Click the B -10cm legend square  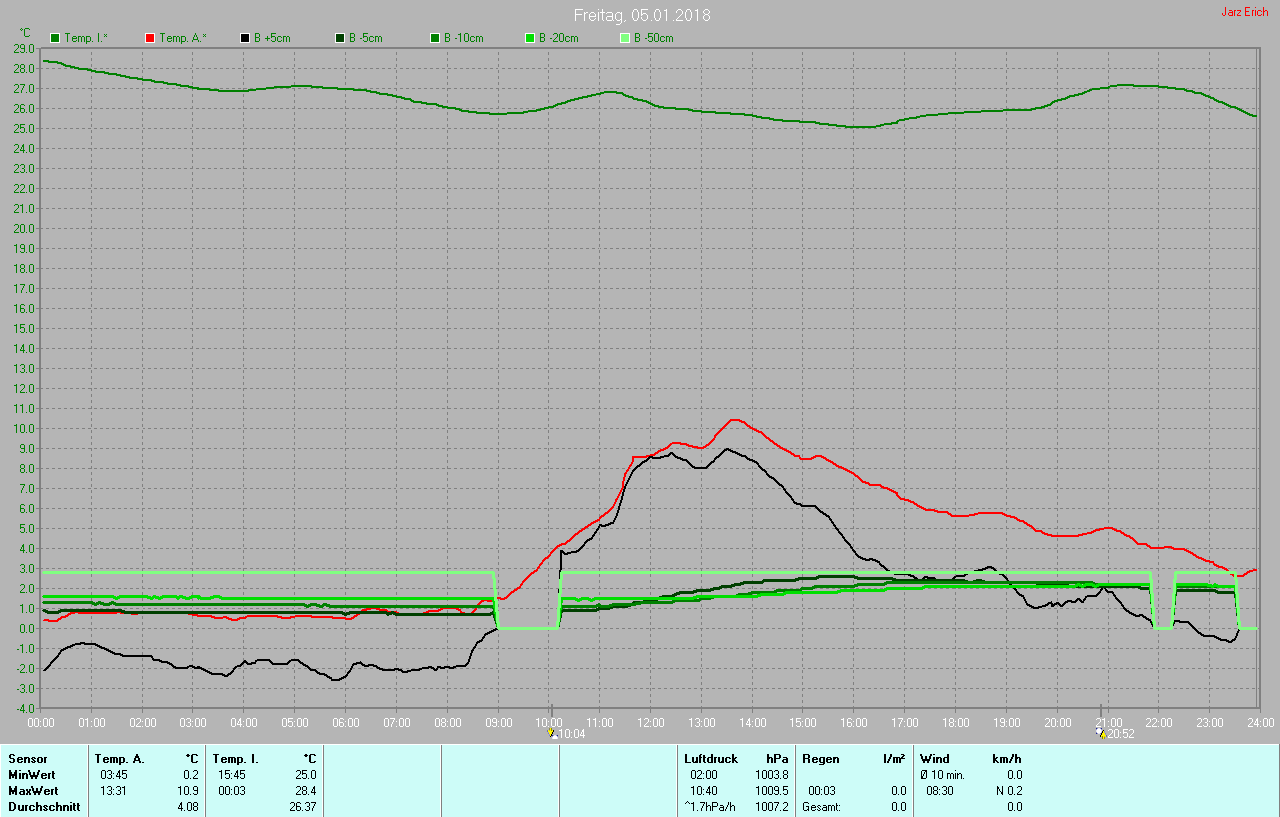[435, 38]
